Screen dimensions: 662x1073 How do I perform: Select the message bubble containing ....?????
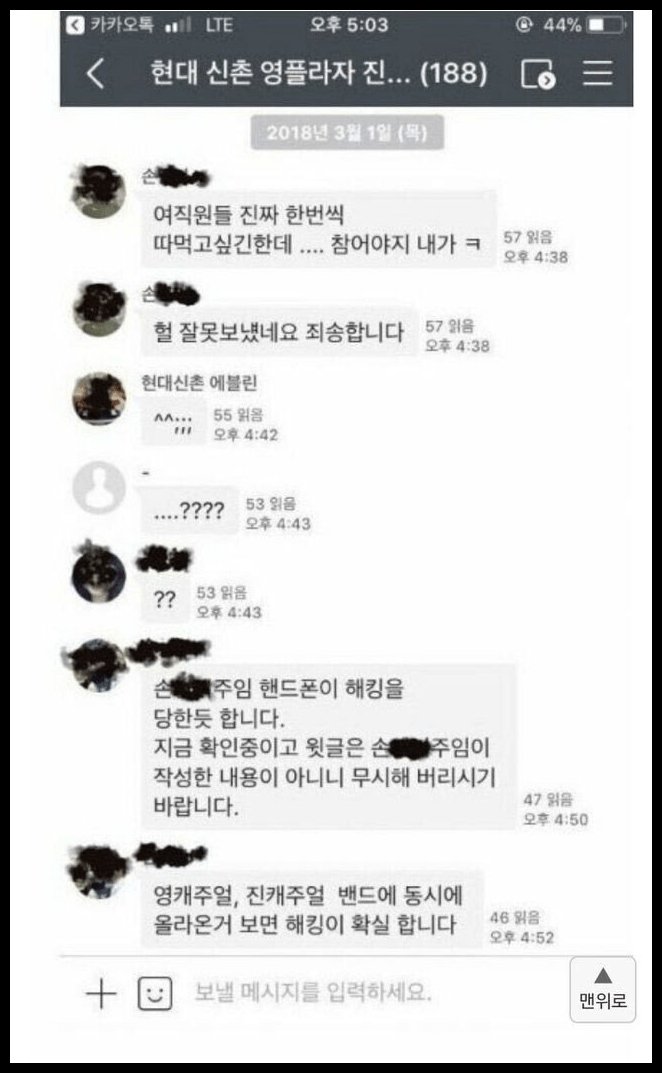point(190,510)
